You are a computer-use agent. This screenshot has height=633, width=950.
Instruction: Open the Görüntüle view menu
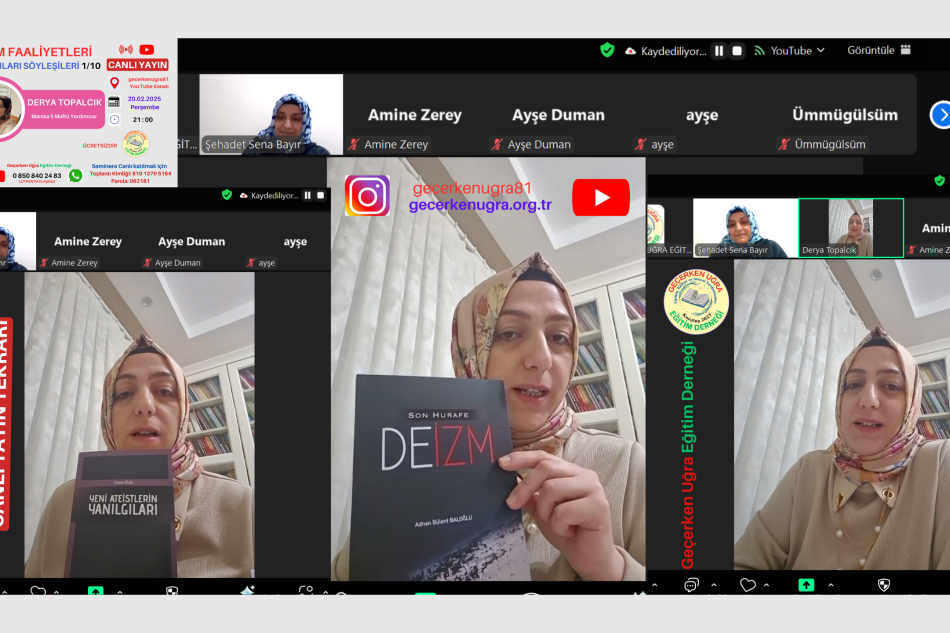pos(879,50)
